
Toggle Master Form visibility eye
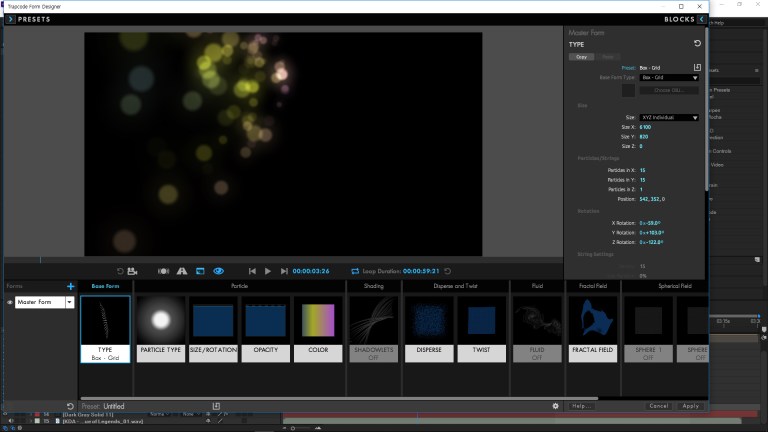10,302
